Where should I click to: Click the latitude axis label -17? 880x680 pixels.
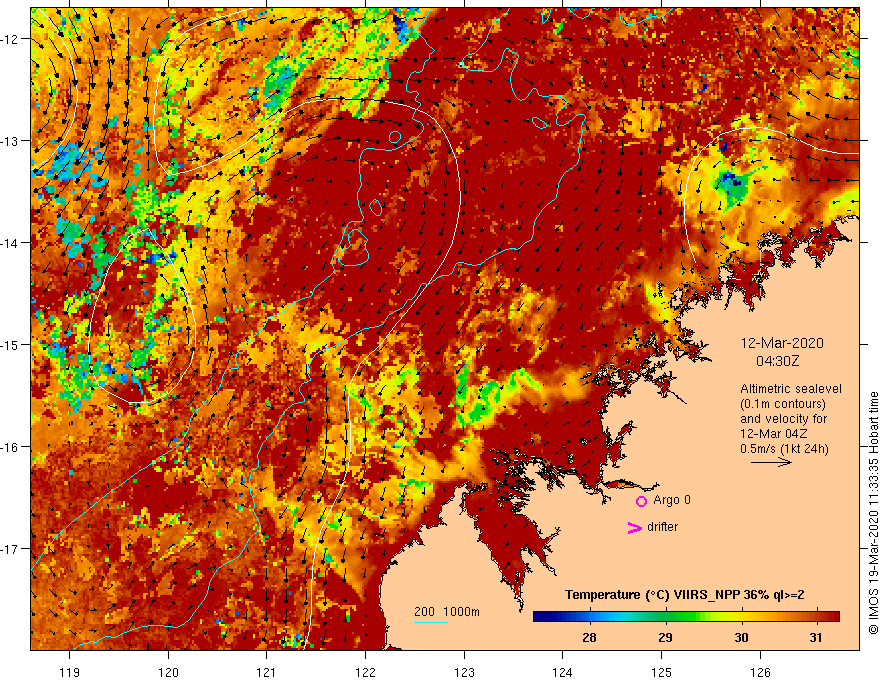(10, 548)
